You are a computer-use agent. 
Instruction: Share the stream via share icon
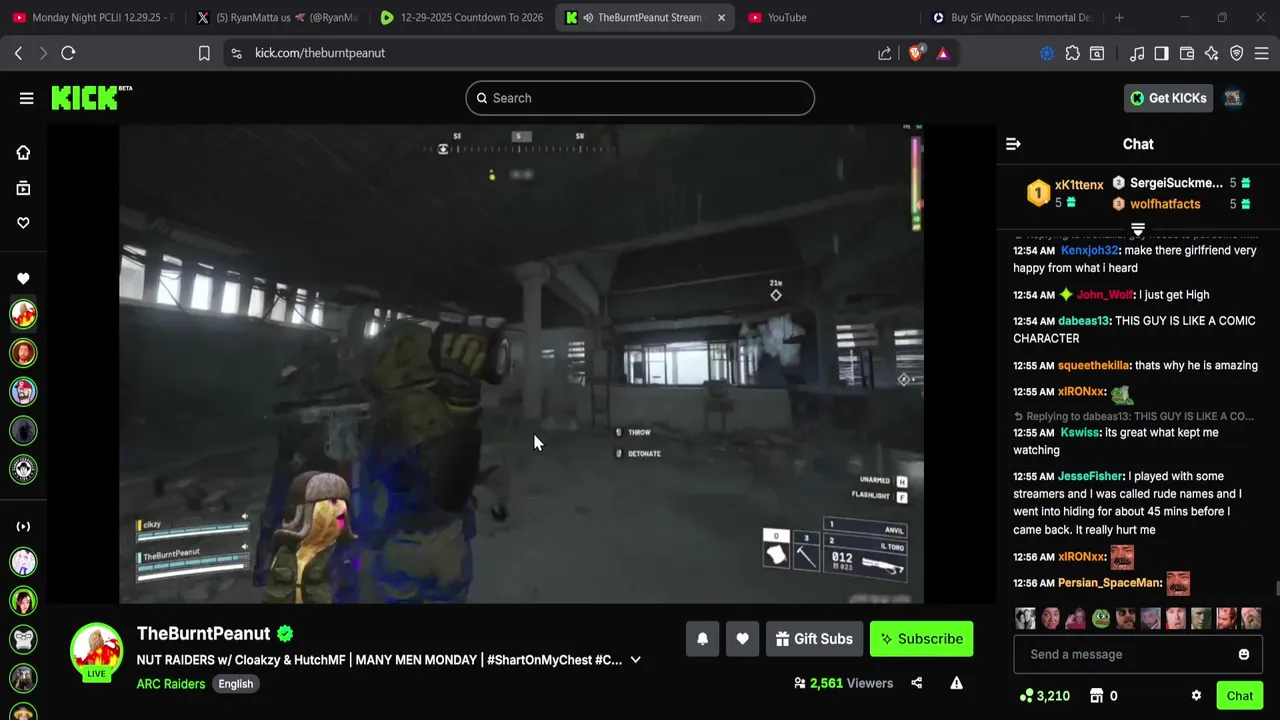click(x=916, y=683)
